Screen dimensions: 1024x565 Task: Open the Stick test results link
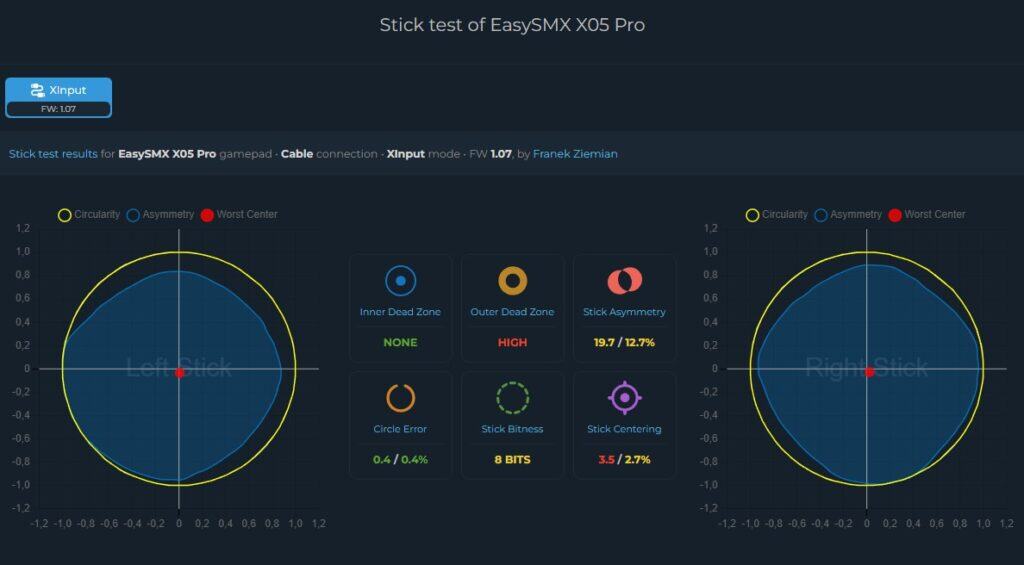pos(52,154)
